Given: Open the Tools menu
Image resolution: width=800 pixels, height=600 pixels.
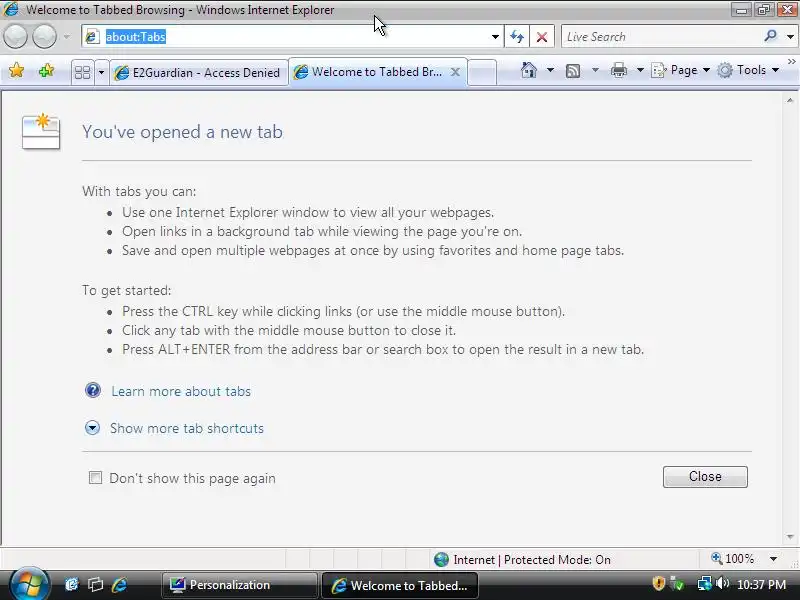Looking at the screenshot, I should point(748,70).
